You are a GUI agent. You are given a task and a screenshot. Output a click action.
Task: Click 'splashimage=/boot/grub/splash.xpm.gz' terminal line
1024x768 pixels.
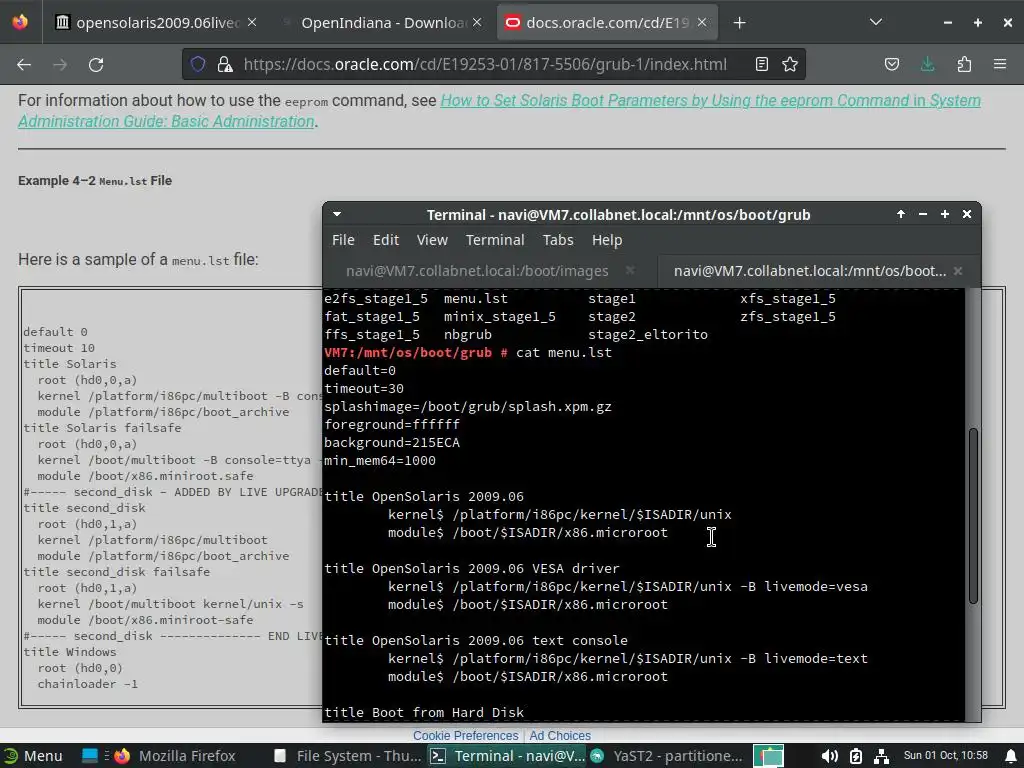(468, 406)
